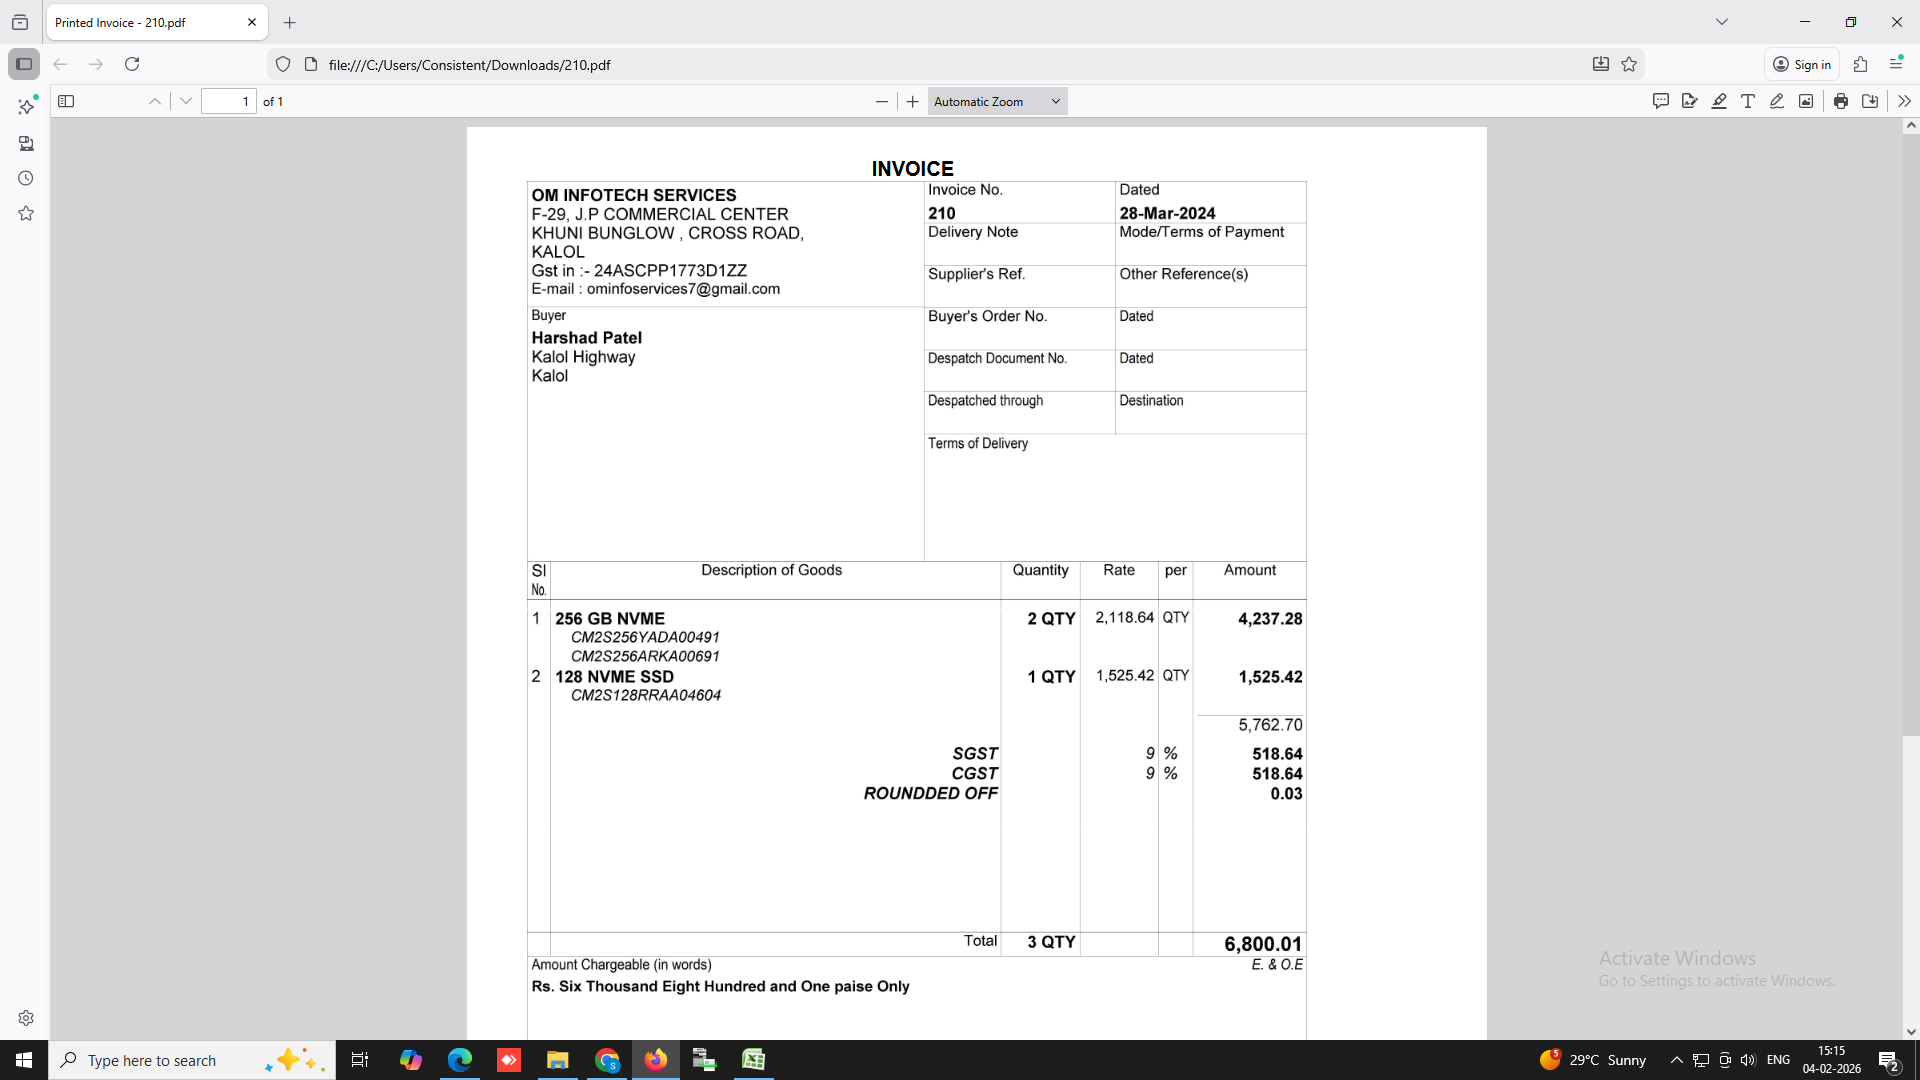Image resolution: width=1920 pixels, height=1080 pixels.
Task: Toggle the Firefox sidebar panel button
Action: (x=24, y=64)
